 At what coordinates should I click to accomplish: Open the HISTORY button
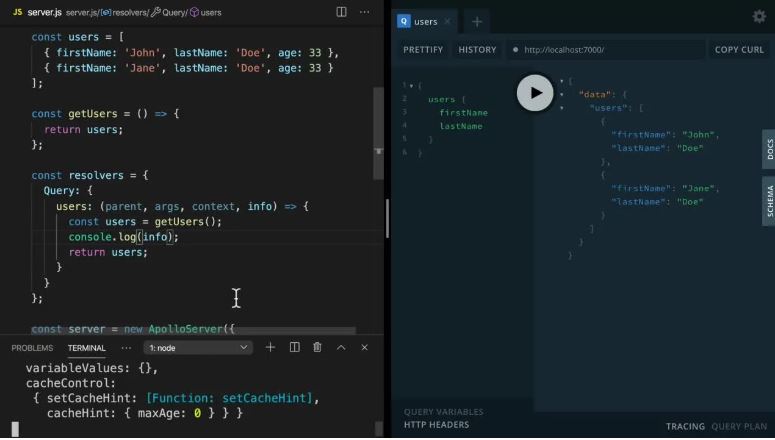coord(477,49)
